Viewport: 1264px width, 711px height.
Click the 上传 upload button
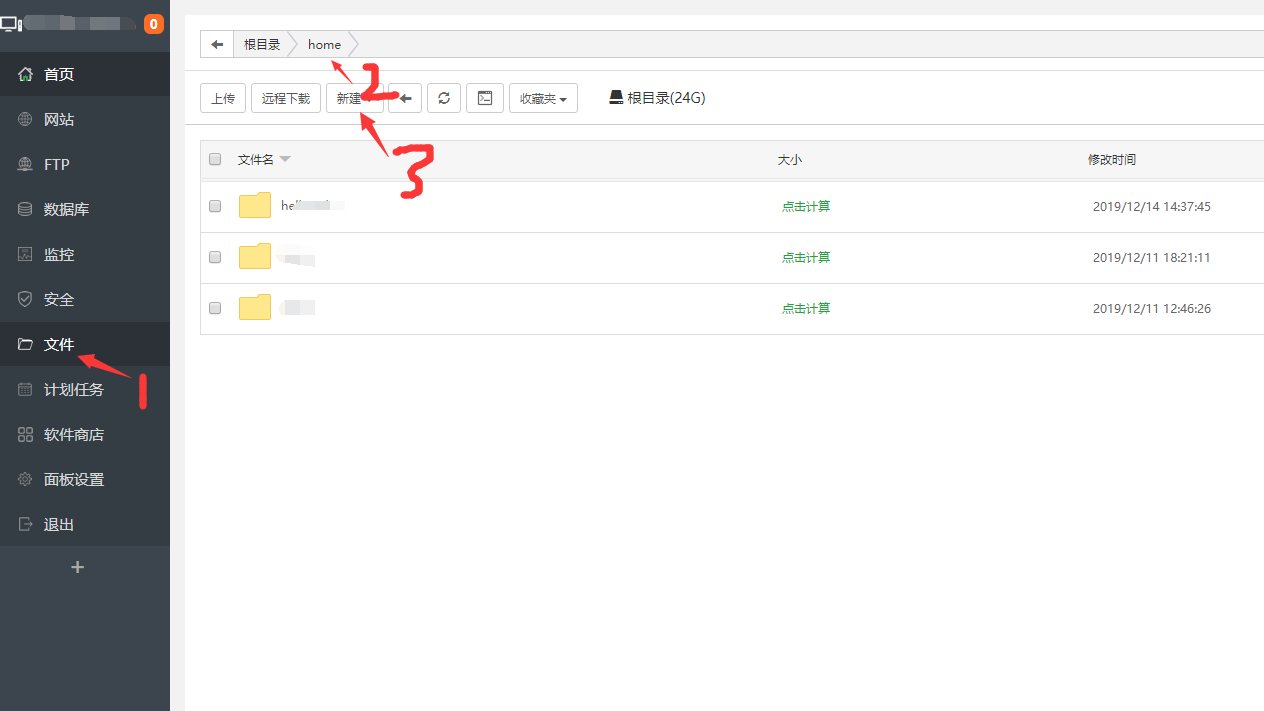click(x=223, y=98)
